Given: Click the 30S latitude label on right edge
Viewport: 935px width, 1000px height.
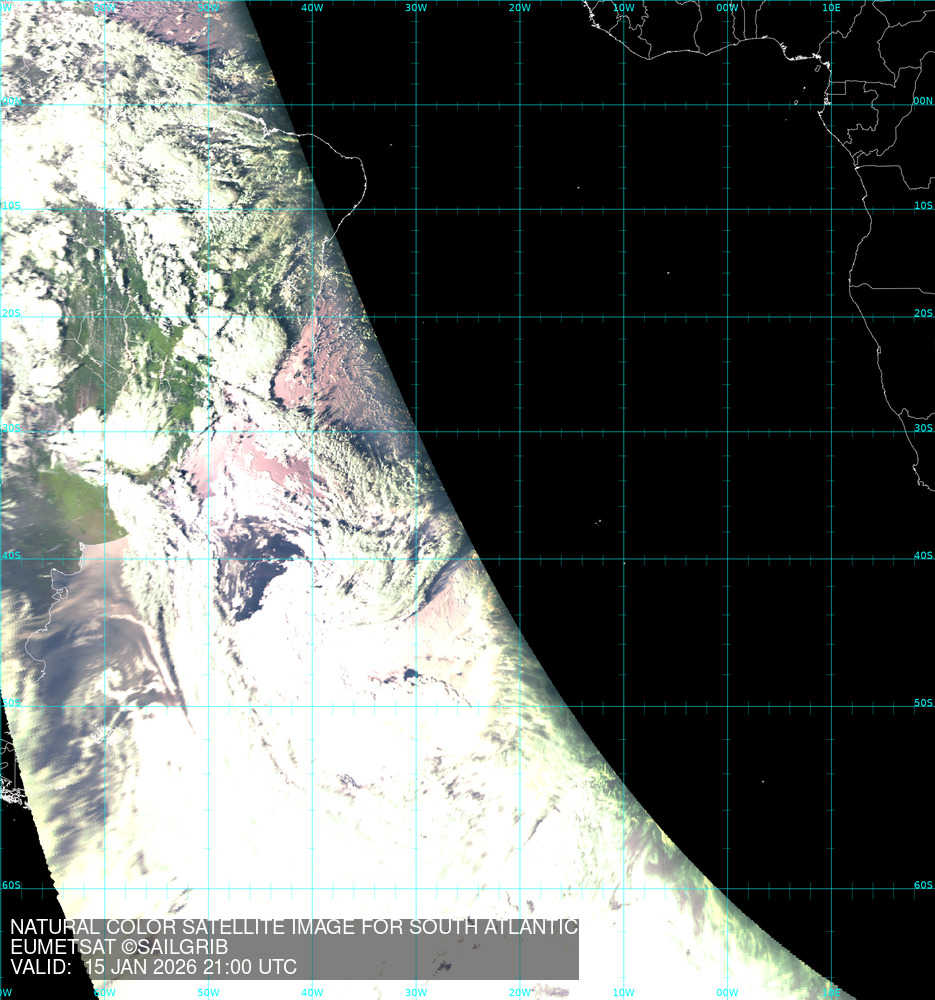Looking at the screenshot, I should 922,428.
